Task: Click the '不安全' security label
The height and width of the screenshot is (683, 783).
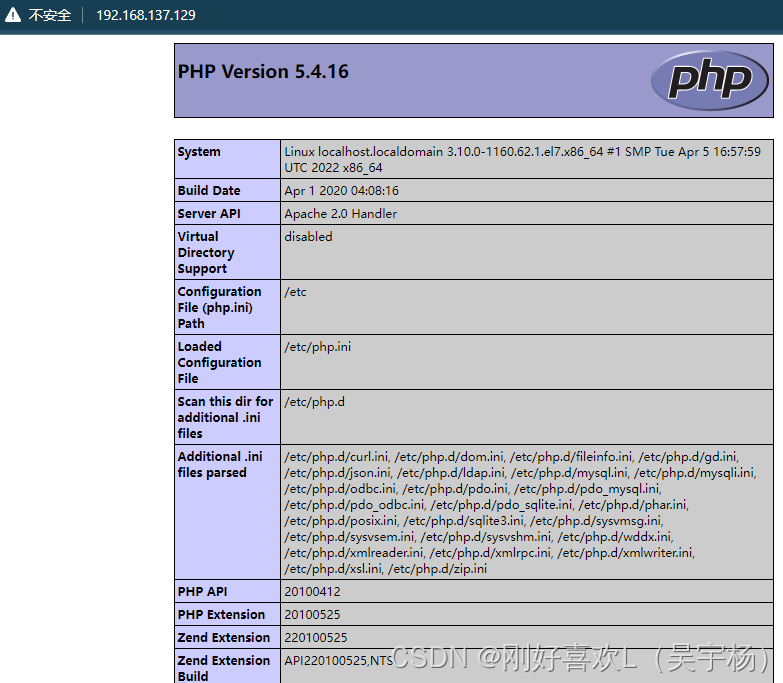Action: [49, 15]
